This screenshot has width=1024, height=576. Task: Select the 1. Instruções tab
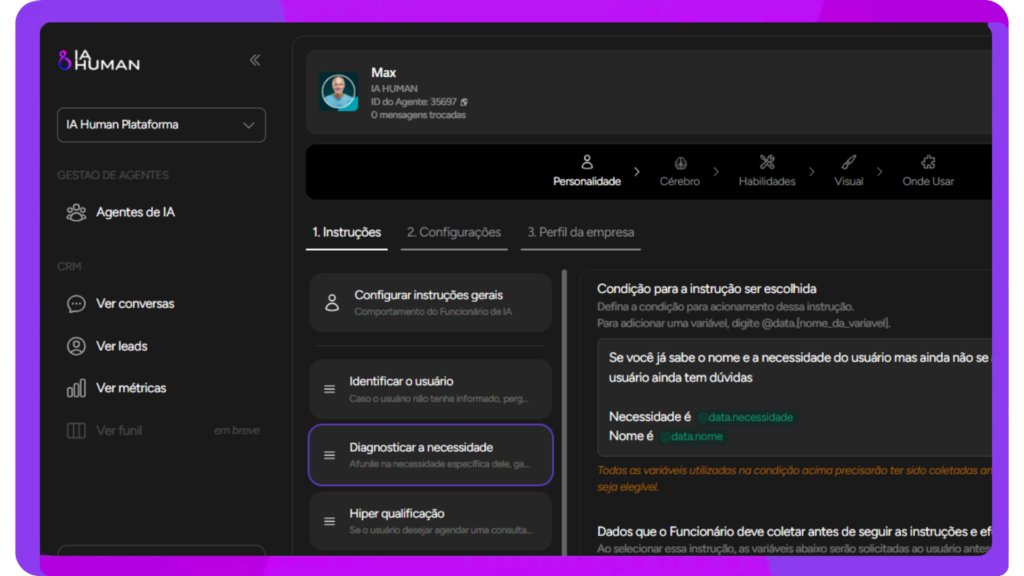pyautogui.click(x=347, y=232)
